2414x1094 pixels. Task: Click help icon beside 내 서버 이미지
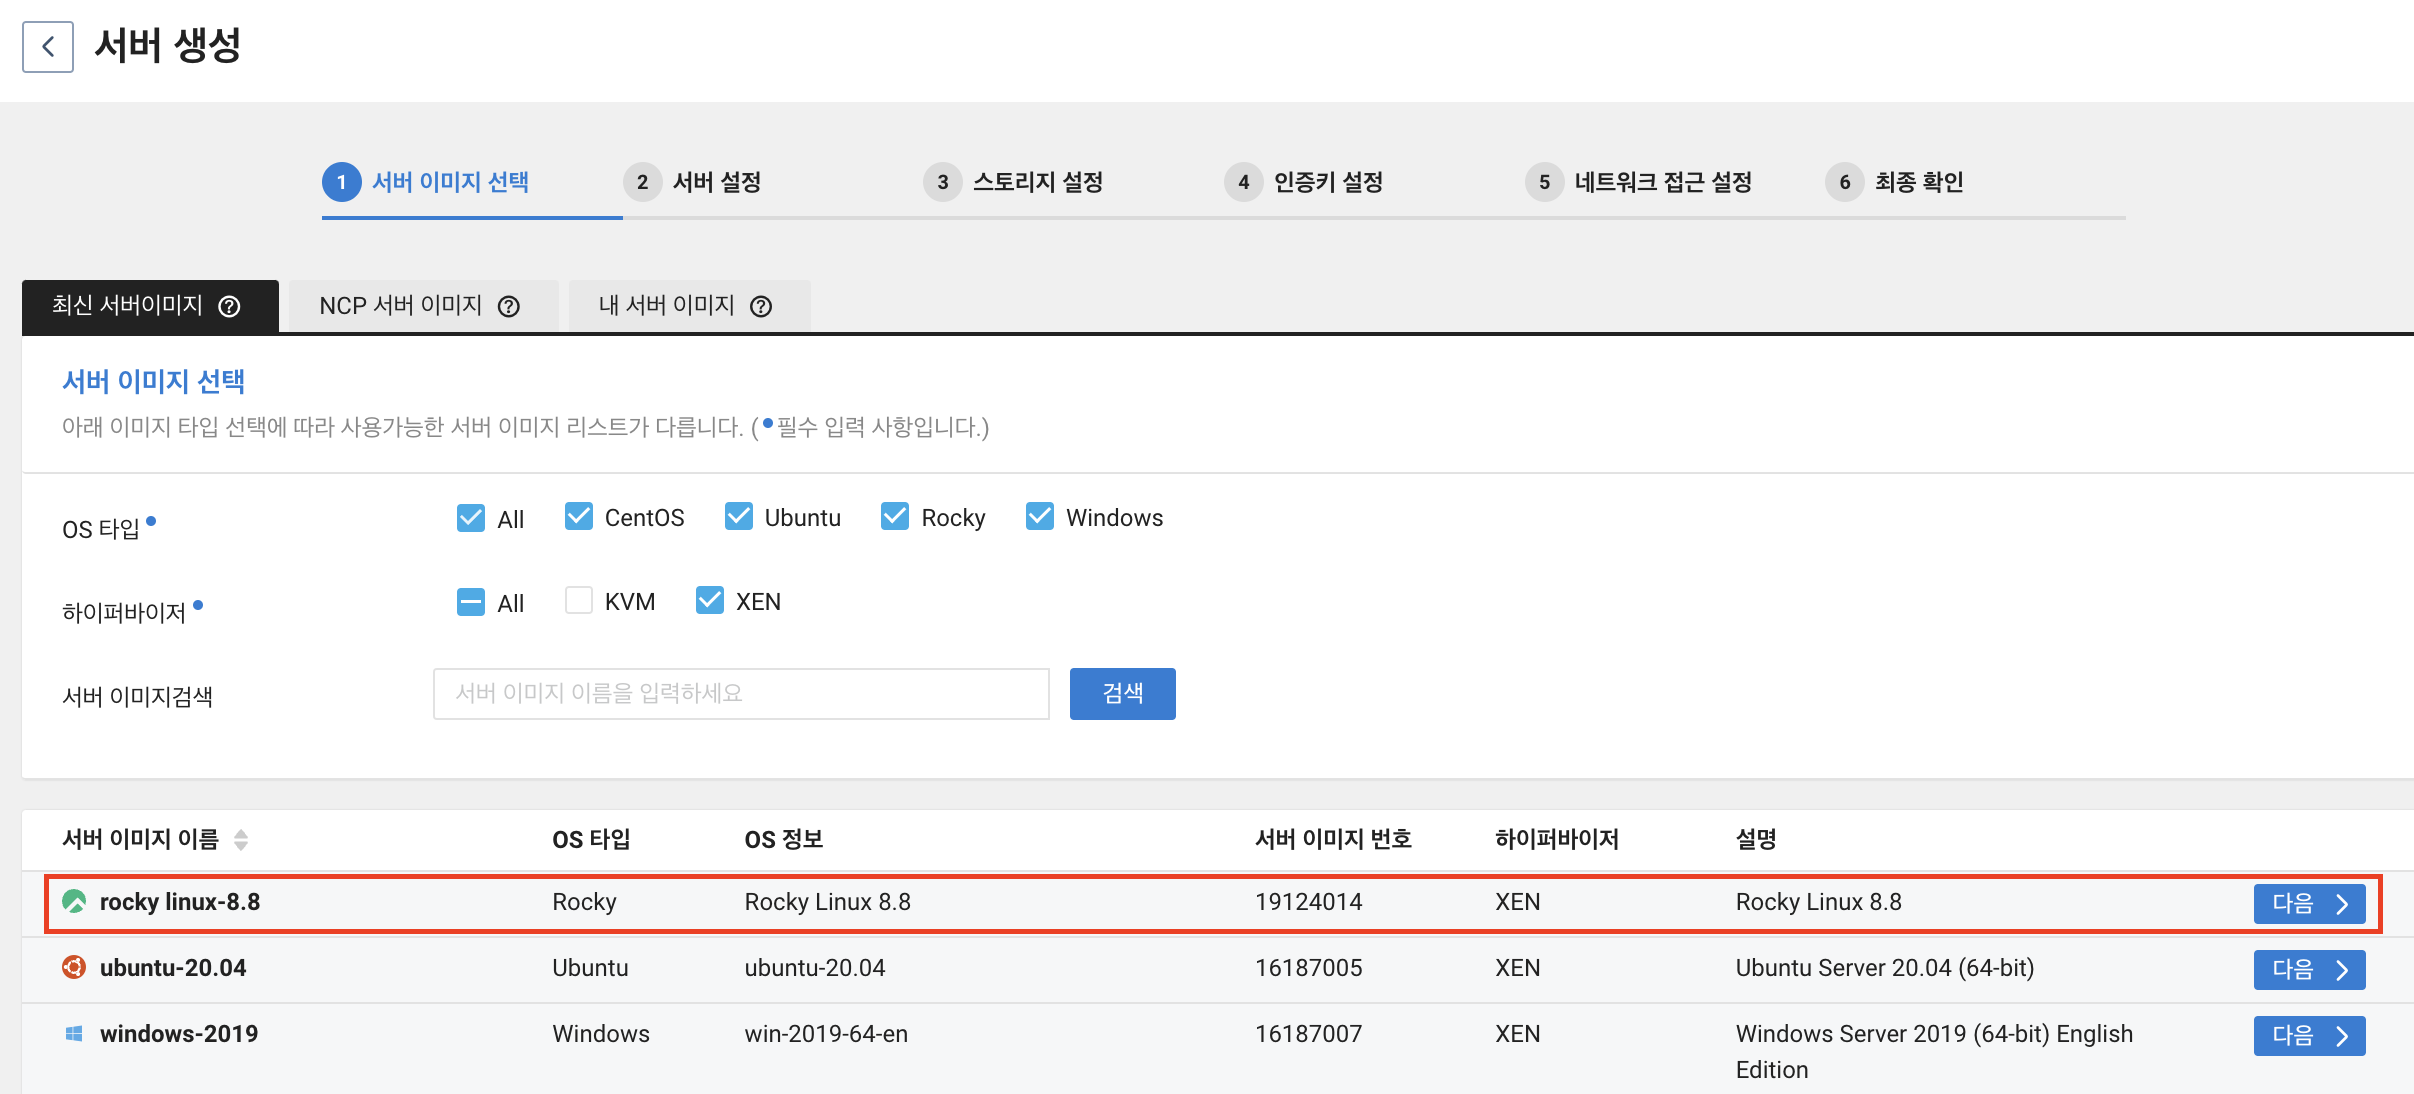(761, 306)
